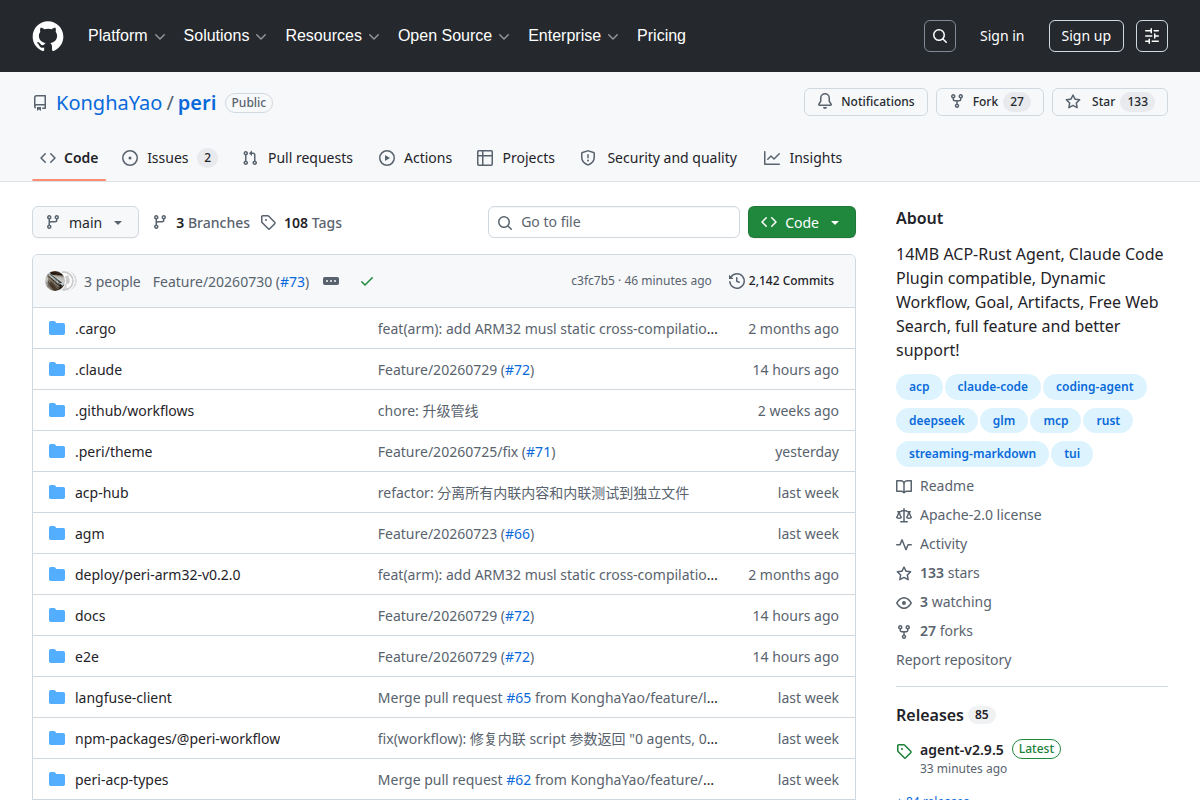Click commit hash c3fc7b5
This screenshot has width=1200, height=800.
[x=593, y=281]
